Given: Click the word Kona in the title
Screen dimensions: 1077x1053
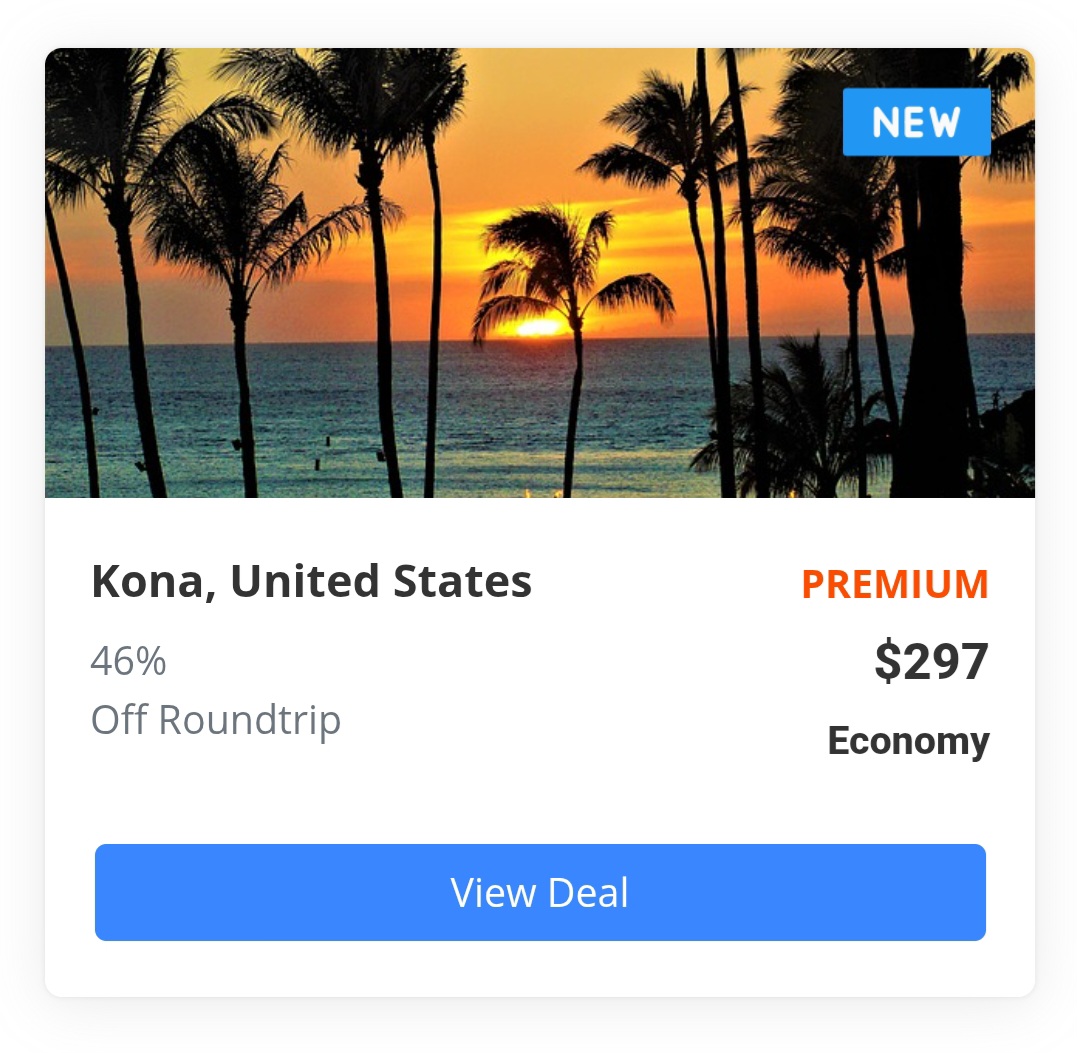Looking at the screenshot, I should click(148, 582).
